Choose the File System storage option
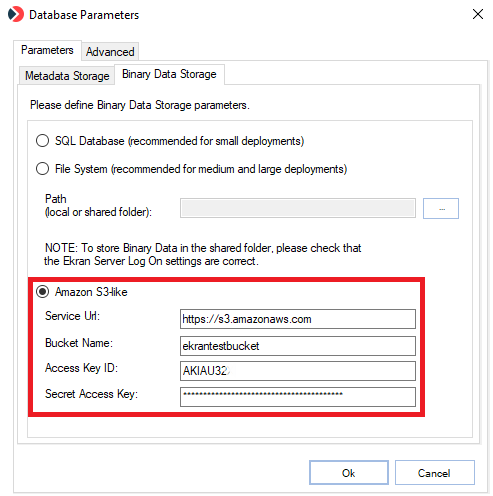Screen dimensions: 493x496 coord(42,169)
